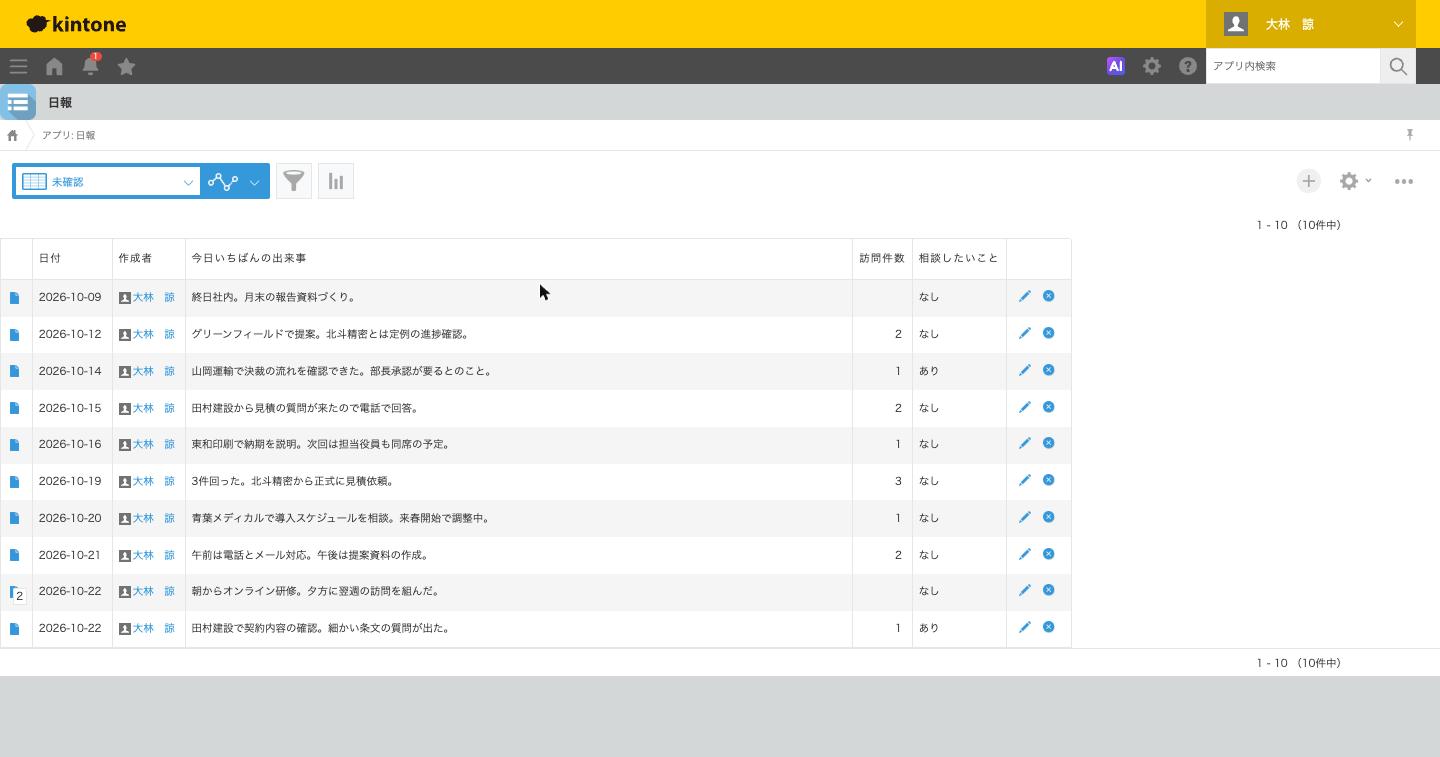
Task: Open the header settings gear
Action: (1152, 66)
